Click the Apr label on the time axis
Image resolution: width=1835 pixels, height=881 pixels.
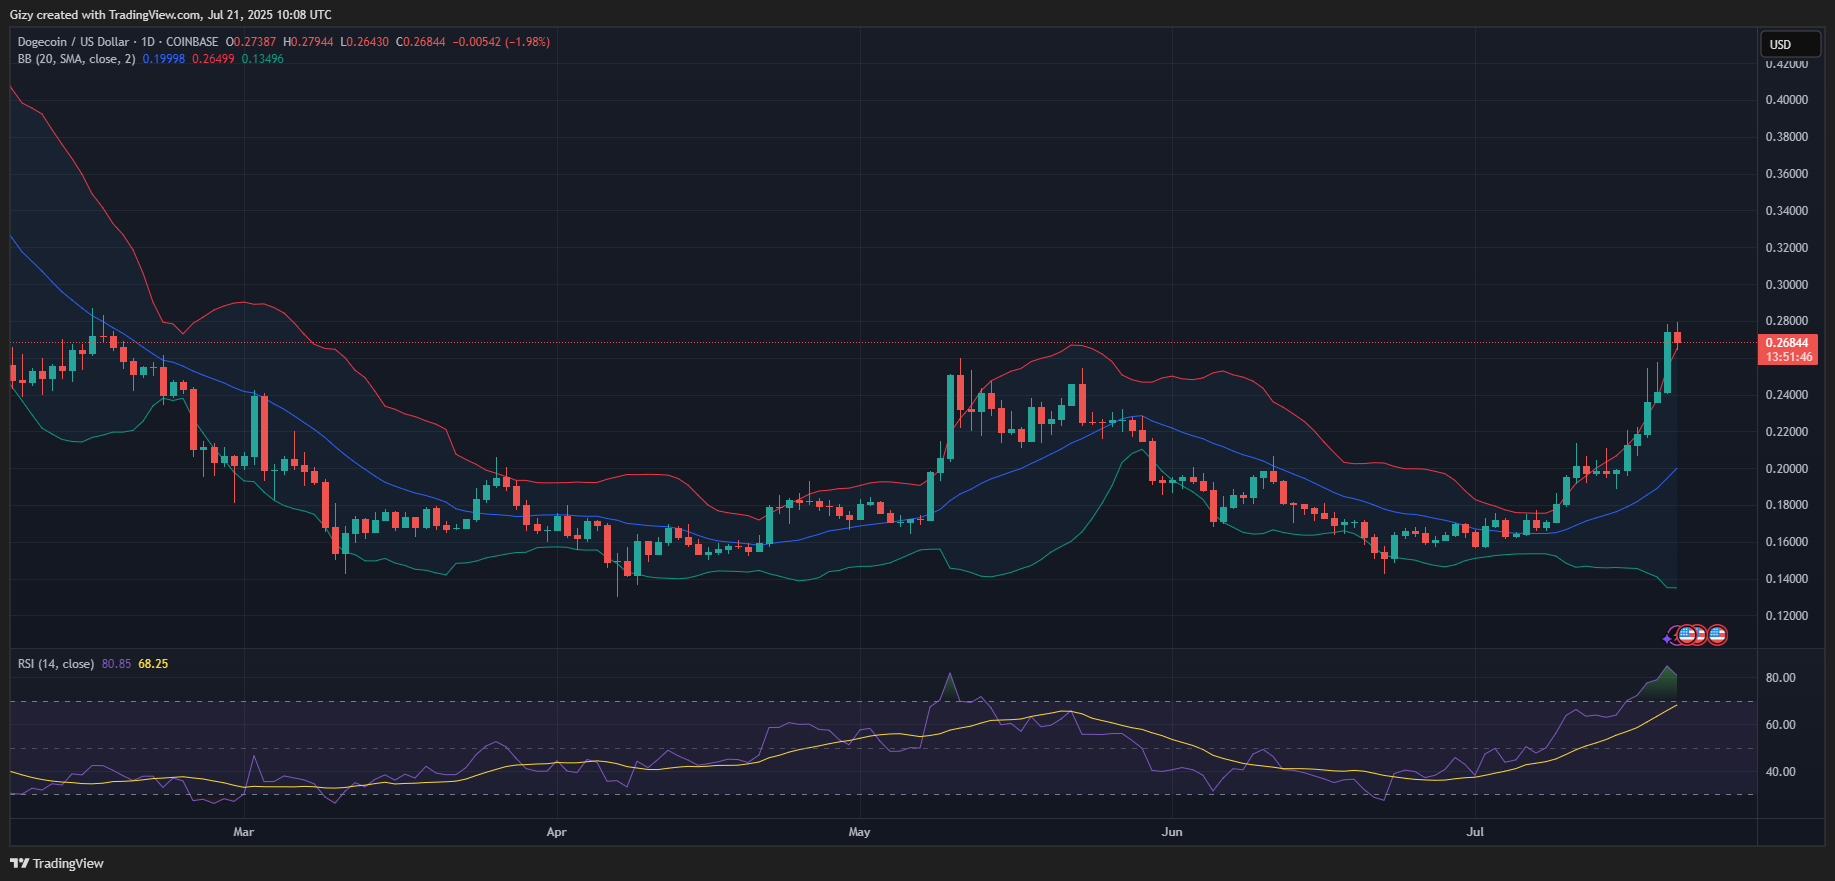pos(557,832)
